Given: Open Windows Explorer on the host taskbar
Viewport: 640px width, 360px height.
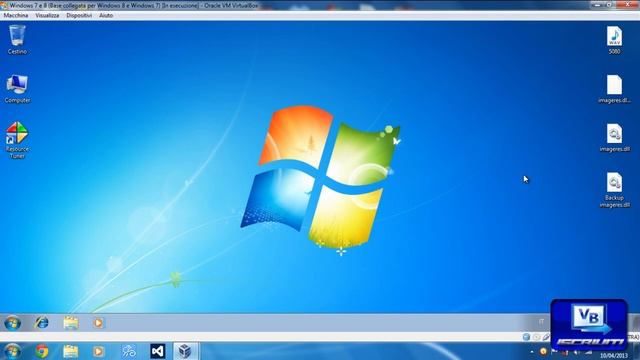Looking at the screenshot, I should (71, 351).
